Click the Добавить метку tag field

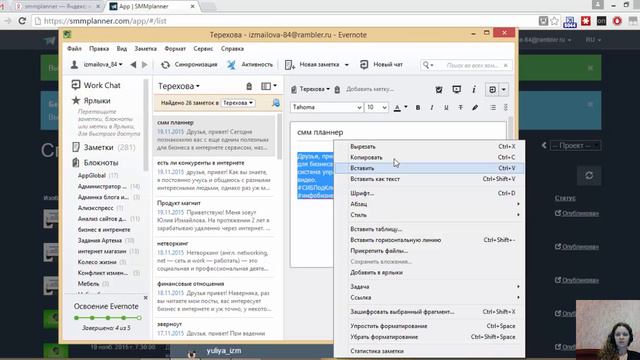tap(370, 89)
